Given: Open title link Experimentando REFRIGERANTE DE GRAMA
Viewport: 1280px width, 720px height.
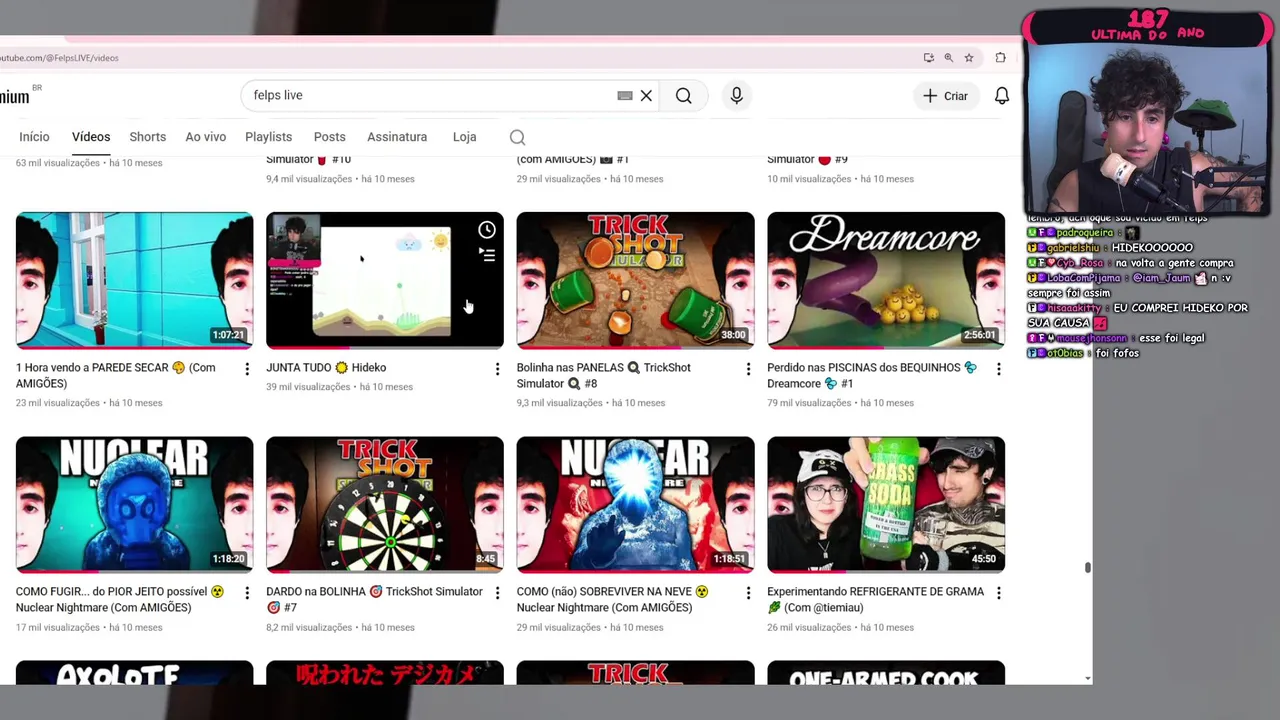Looking at the screenshot, I should [875, 599].
